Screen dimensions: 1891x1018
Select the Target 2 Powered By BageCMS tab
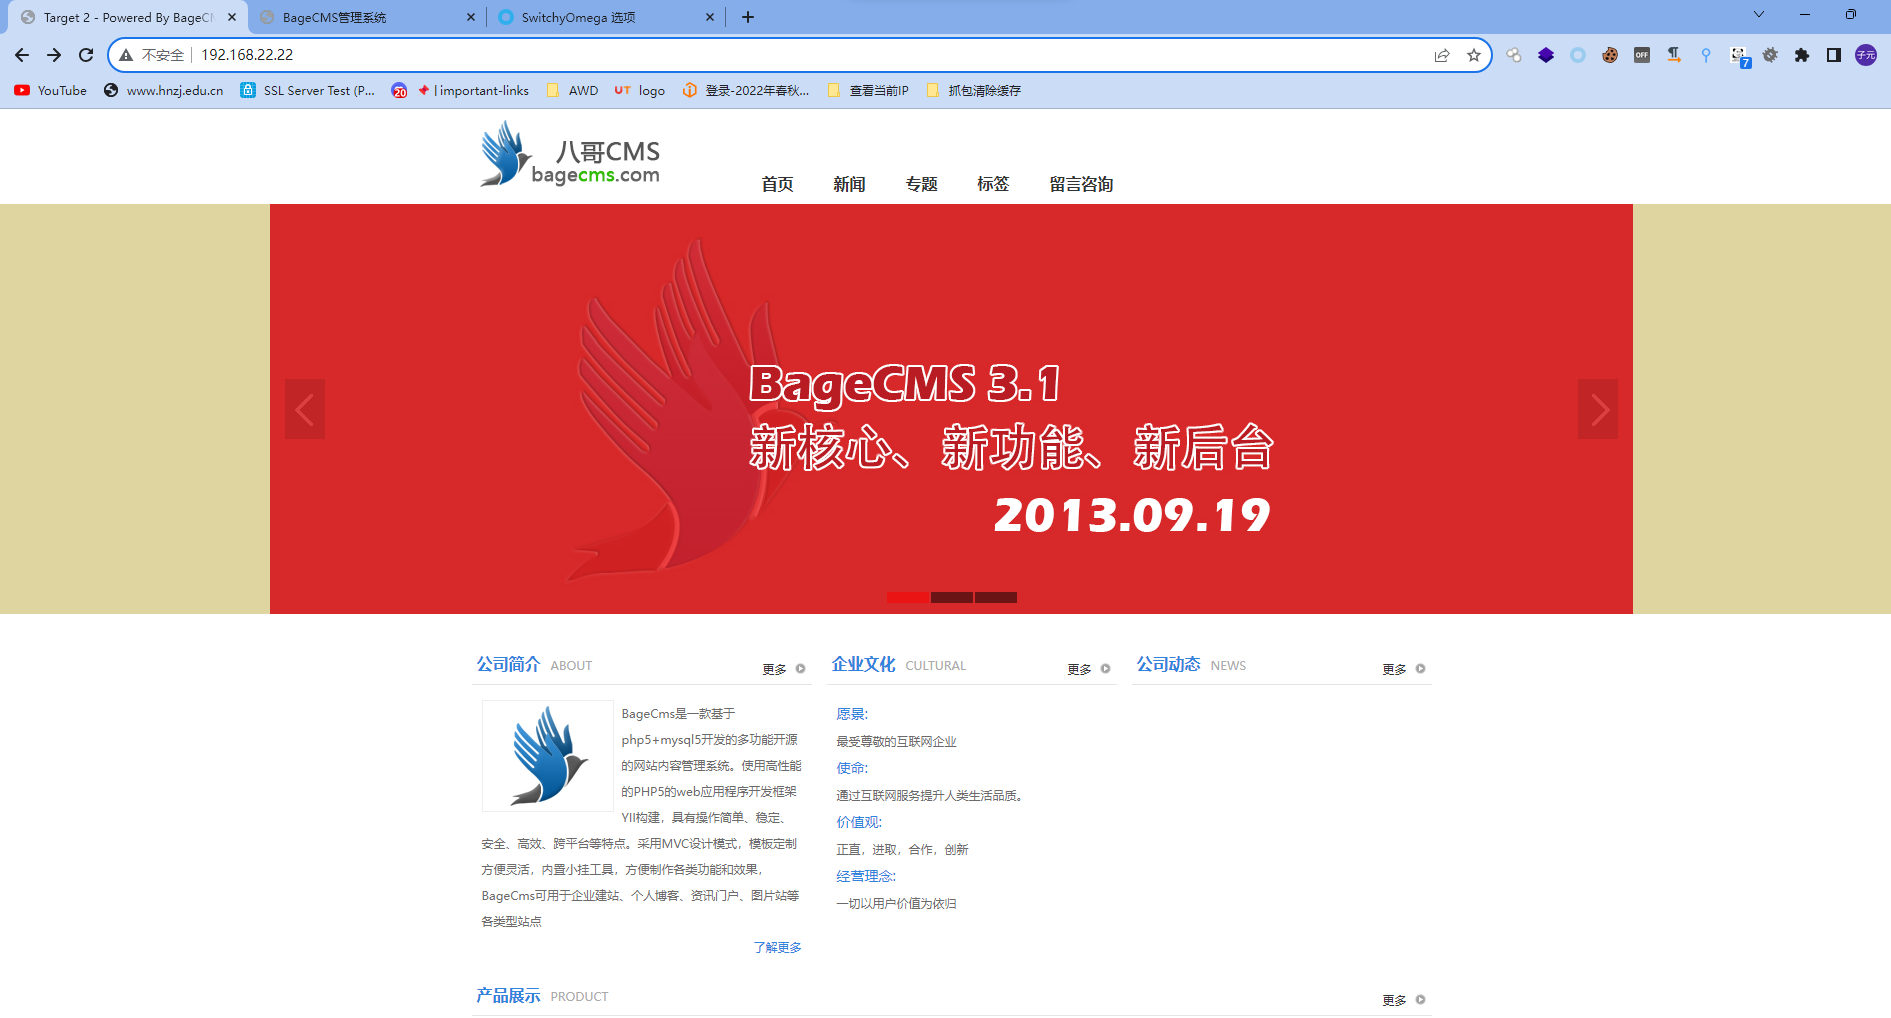(128, 17)
